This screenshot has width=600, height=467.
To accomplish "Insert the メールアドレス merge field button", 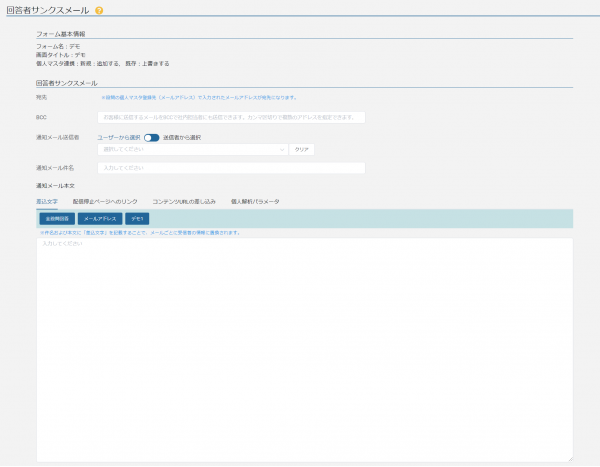I will [100, 218].
